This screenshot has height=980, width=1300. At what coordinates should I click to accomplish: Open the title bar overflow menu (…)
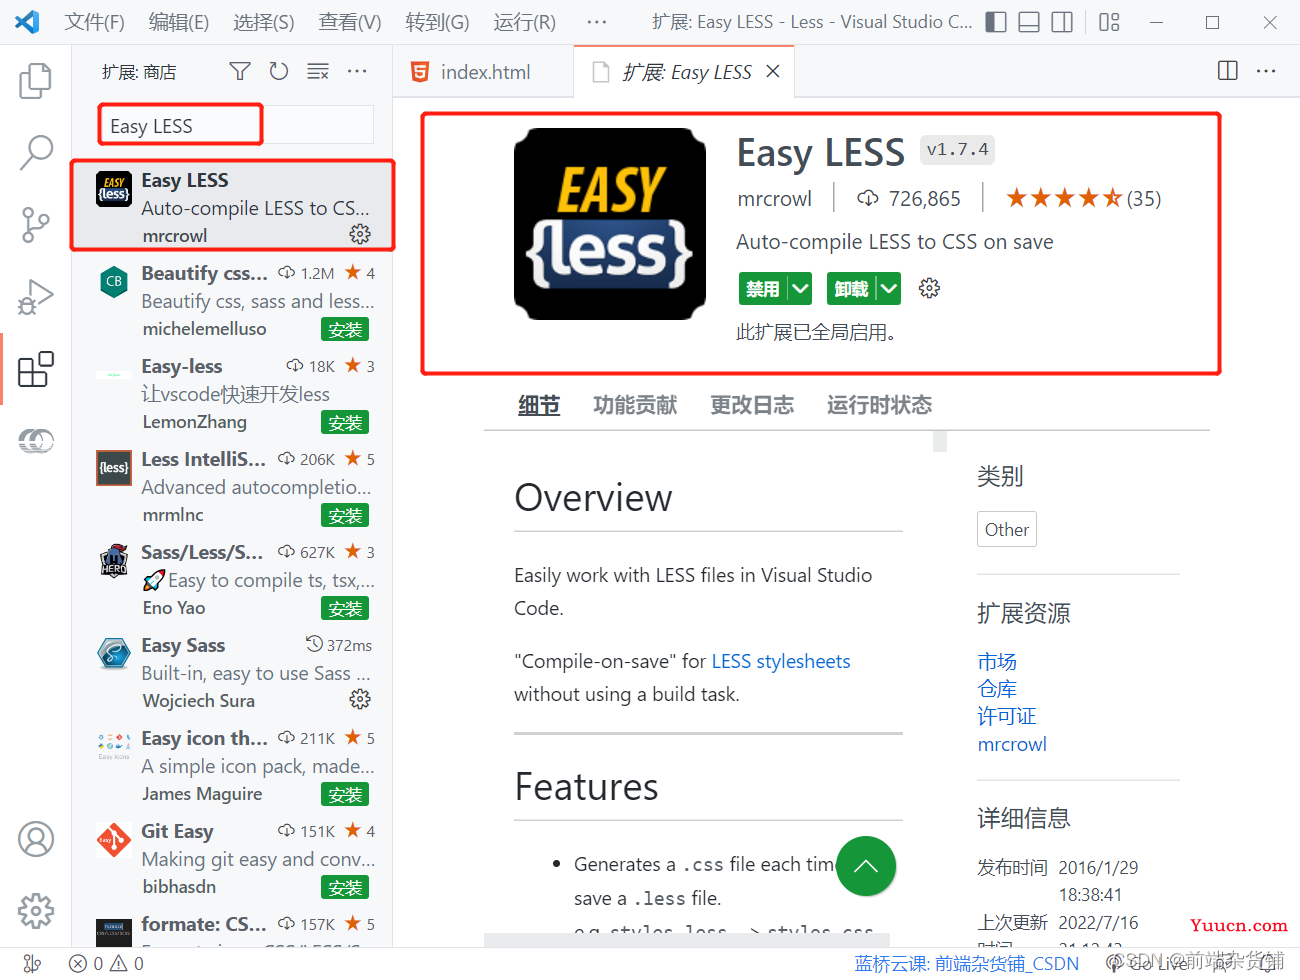(x=597, y=22)
